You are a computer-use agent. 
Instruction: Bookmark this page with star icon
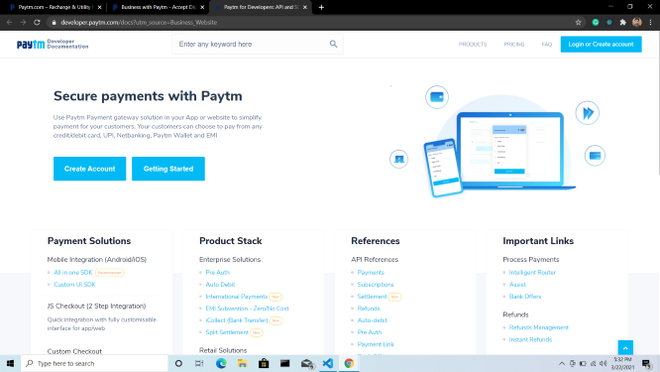(x=578, y=22)
